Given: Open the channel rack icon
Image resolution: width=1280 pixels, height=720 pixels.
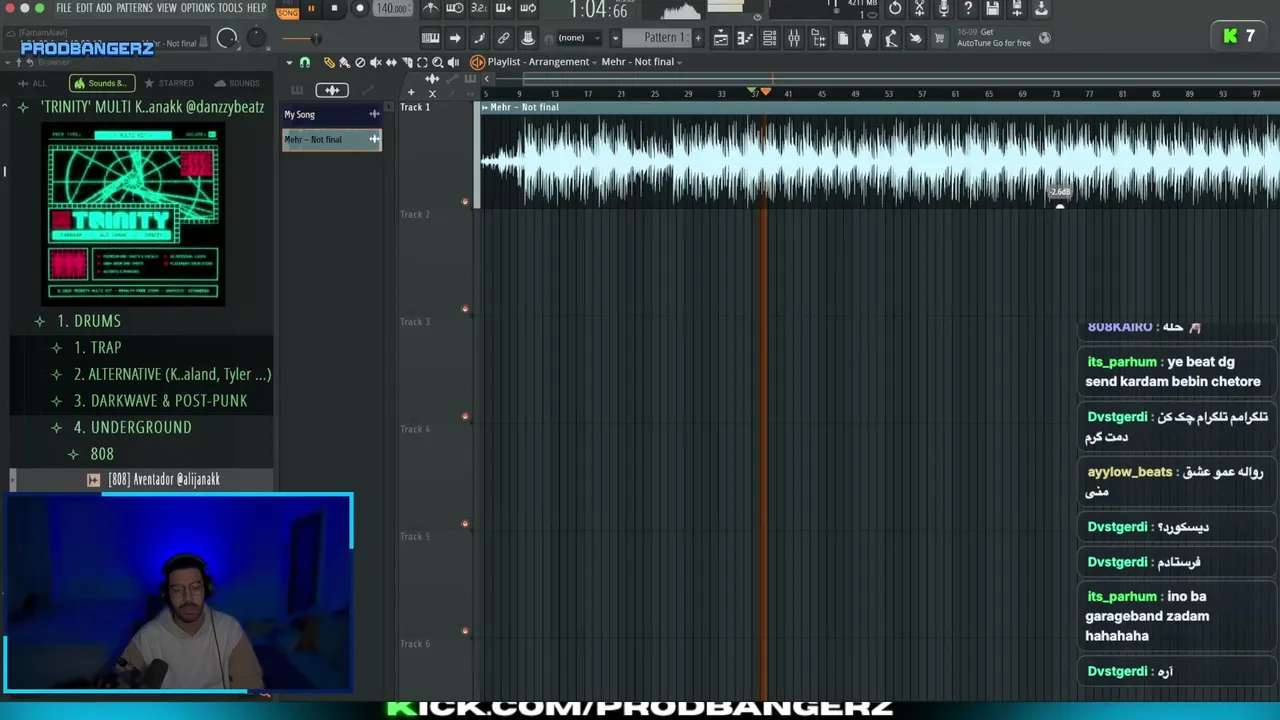Looking at the screenshot, I should [x=769, y=38].
